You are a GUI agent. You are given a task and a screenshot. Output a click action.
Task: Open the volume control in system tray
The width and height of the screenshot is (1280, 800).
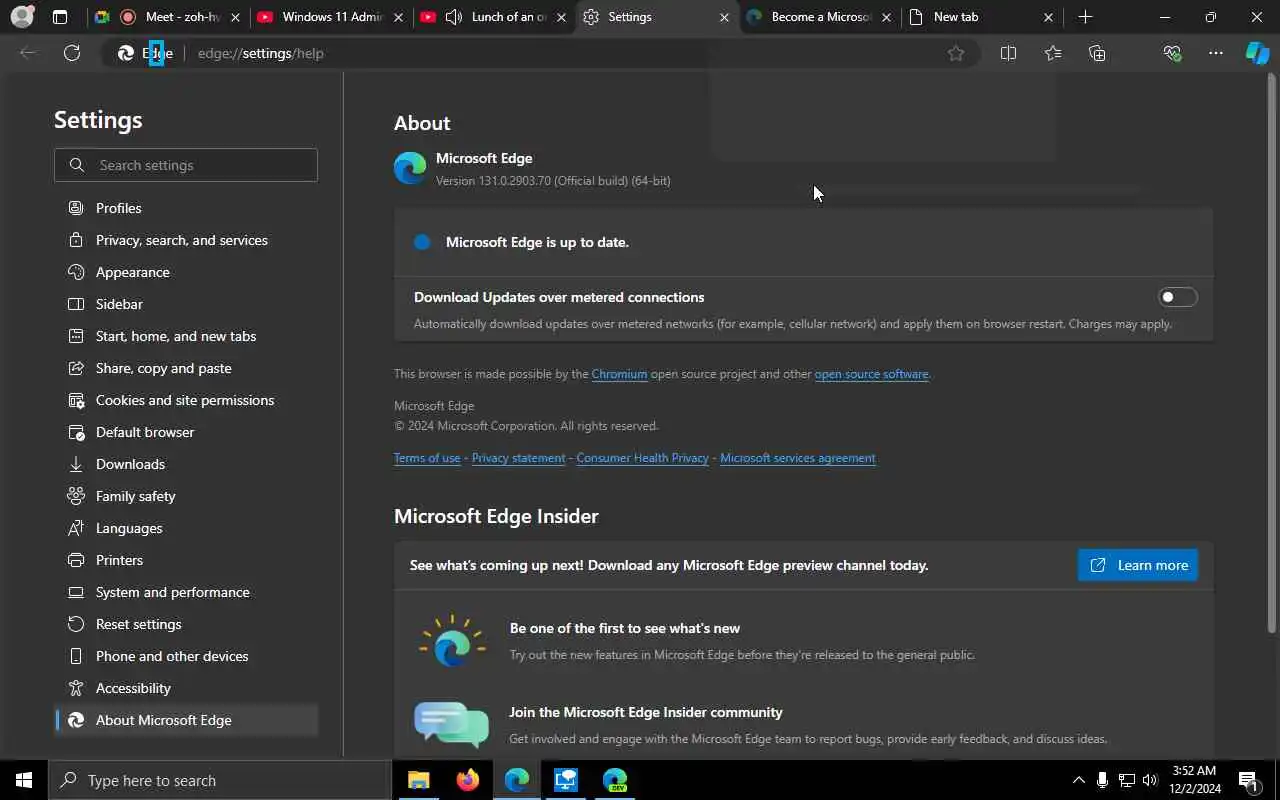[1150, 780]
